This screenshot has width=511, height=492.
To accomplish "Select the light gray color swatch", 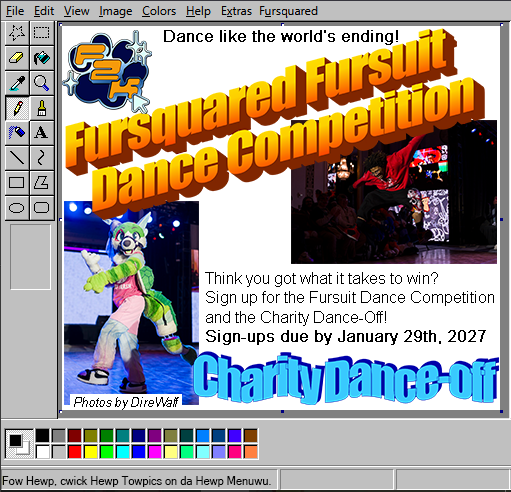I will point(59,452).
